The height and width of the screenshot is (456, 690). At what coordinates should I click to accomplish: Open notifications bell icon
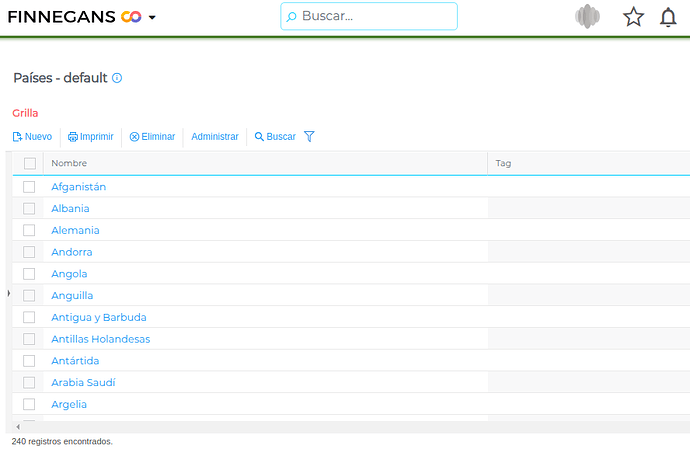668,17
